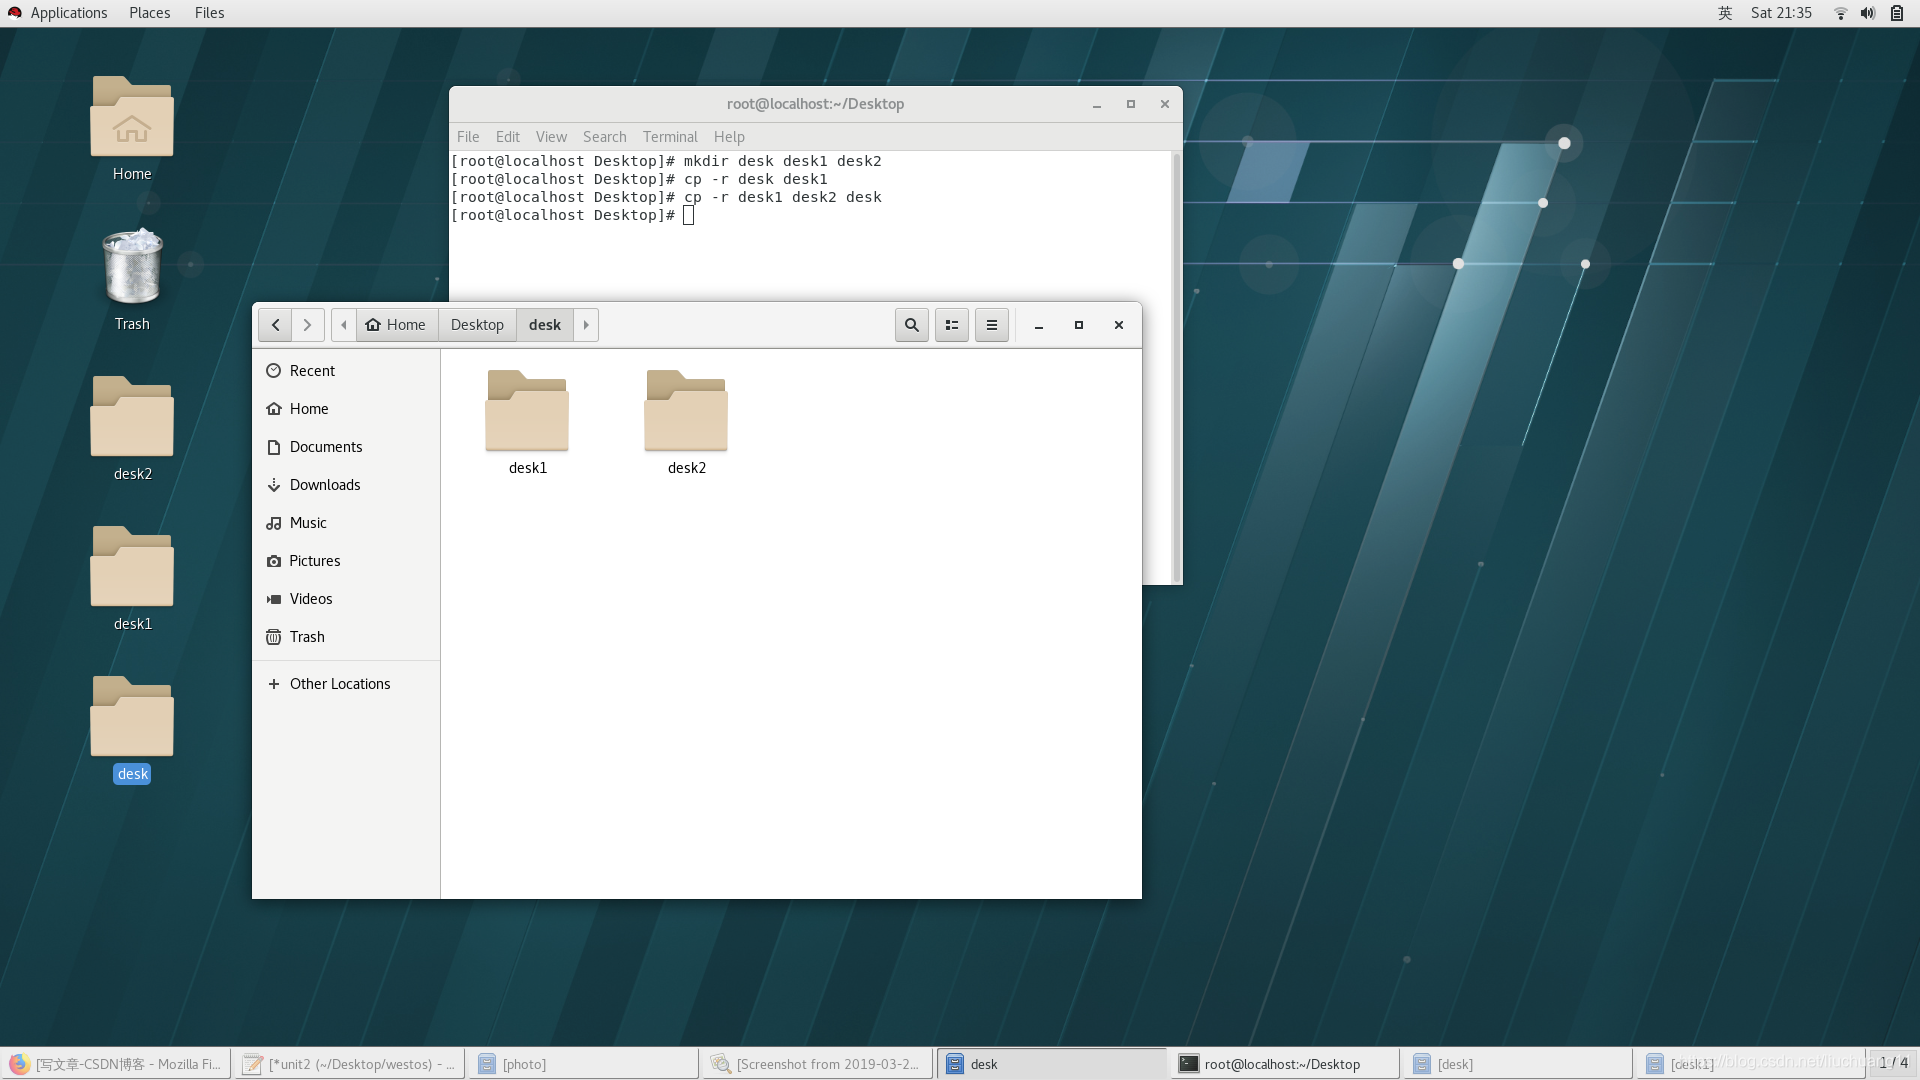Open the terminal Edit menu

[508, 137]
